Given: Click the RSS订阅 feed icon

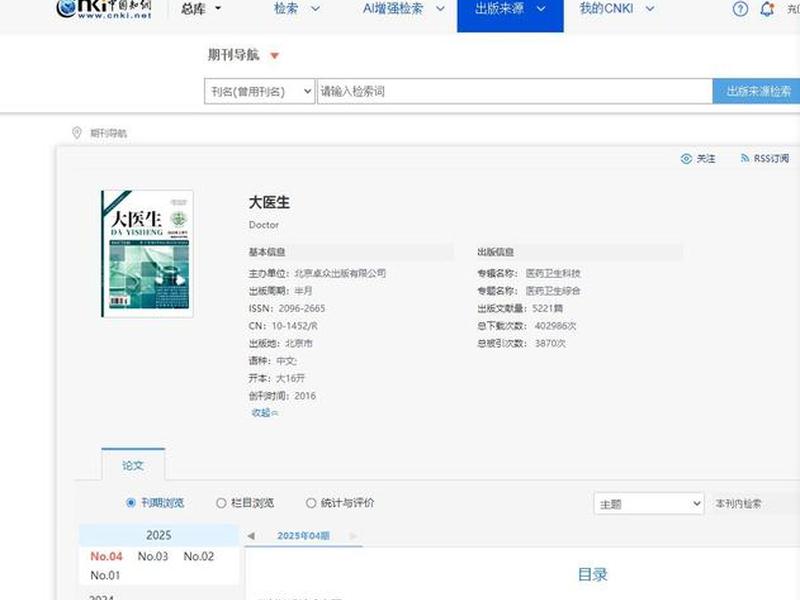Looking at the screenshot, I should coord(744,159).
